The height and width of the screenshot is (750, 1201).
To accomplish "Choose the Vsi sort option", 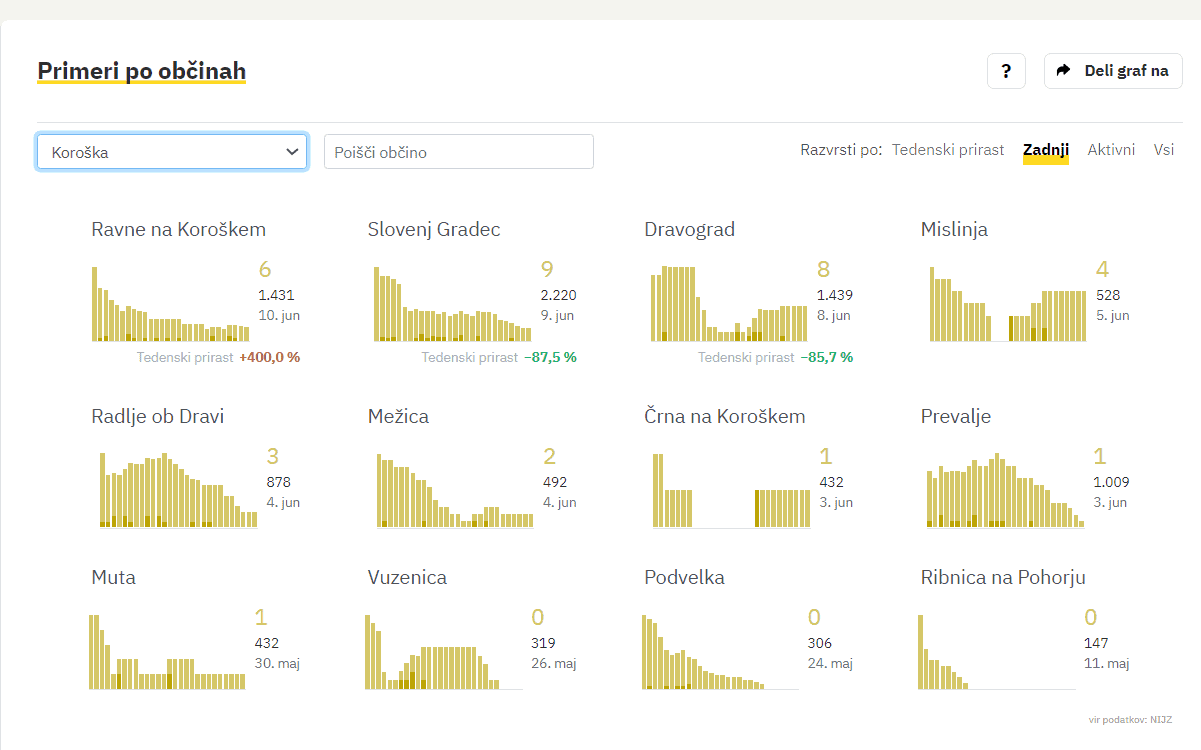I will (1163, 150).
